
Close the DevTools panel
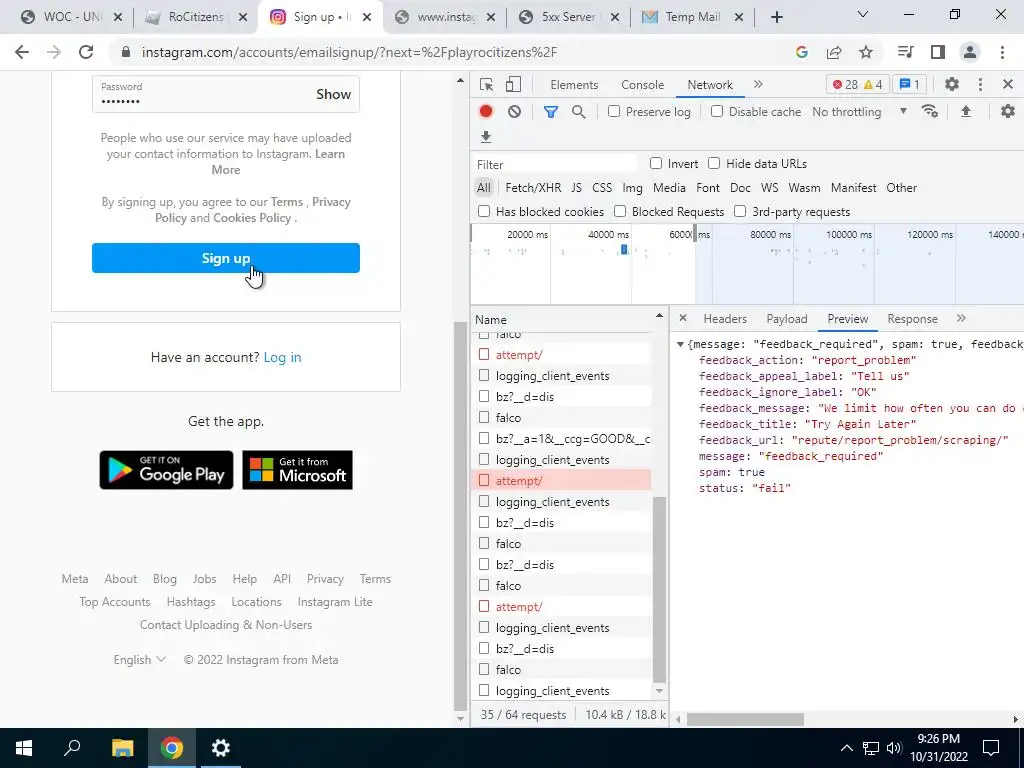click(1008, 84)
